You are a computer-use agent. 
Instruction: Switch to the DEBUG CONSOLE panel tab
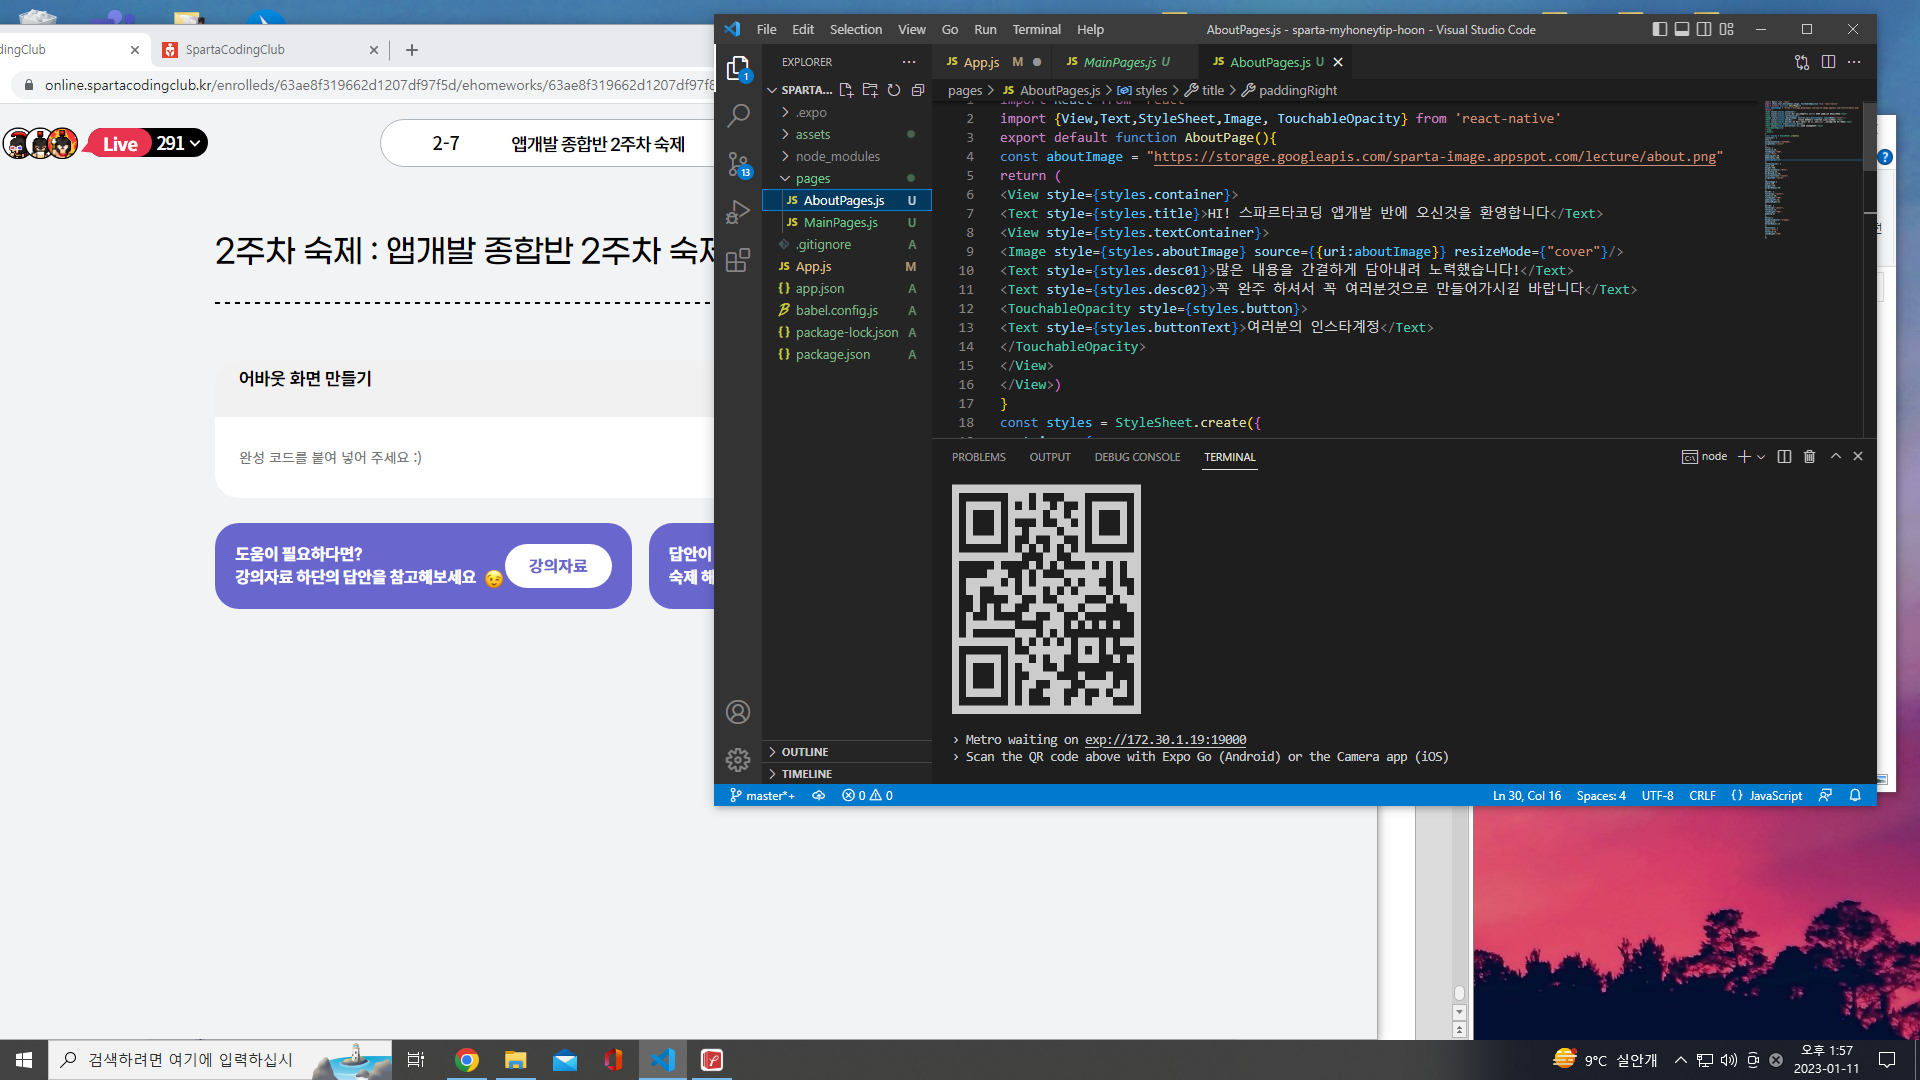(1137, 457)
